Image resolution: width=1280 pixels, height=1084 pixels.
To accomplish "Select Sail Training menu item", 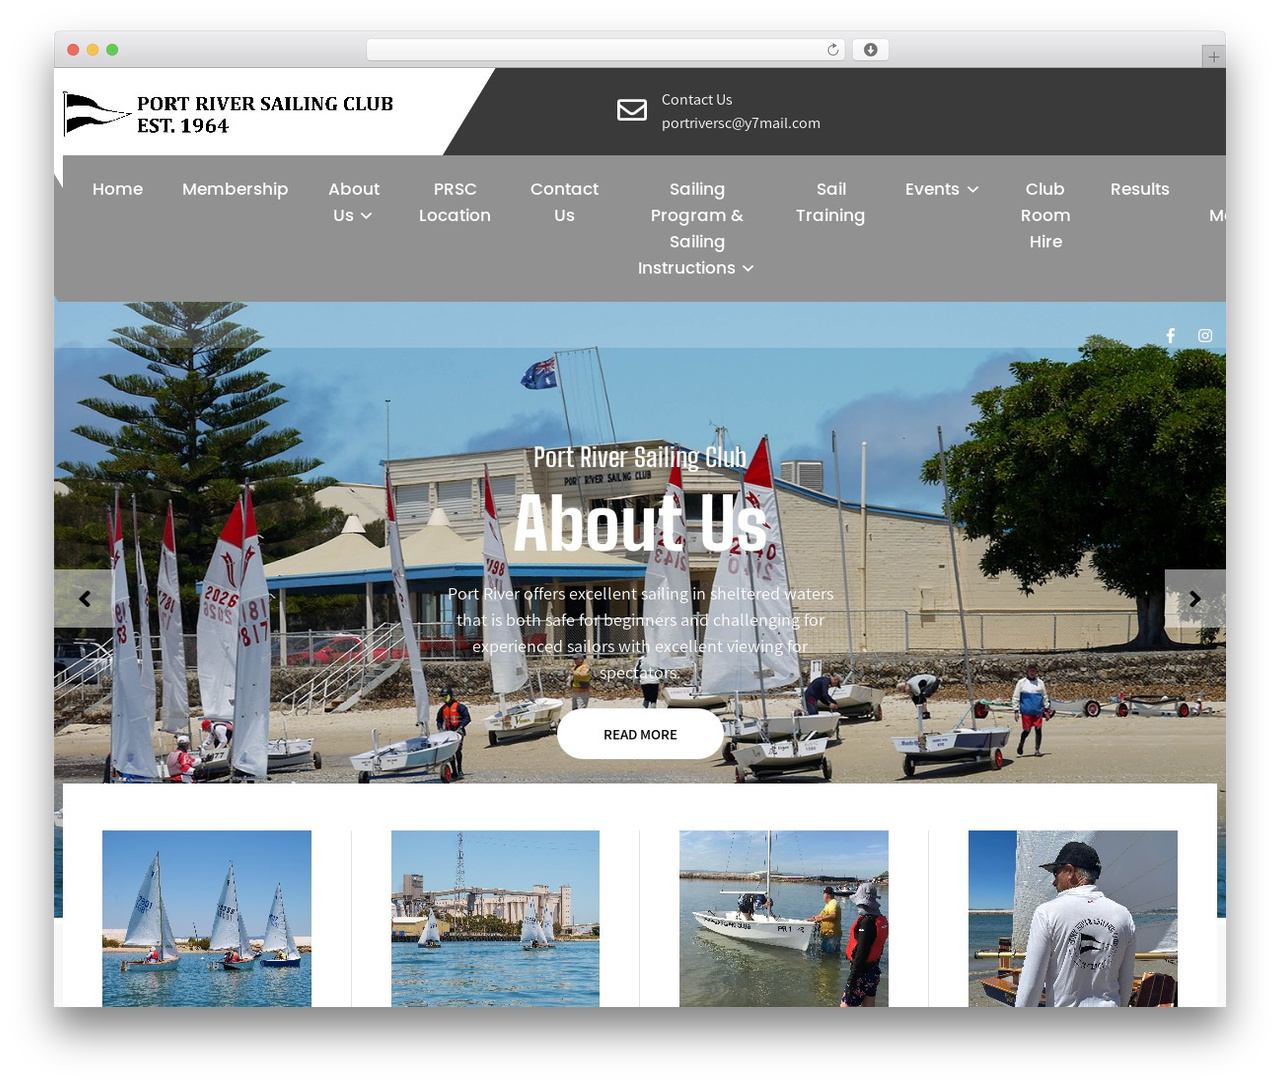I will [x=830, y=202].
